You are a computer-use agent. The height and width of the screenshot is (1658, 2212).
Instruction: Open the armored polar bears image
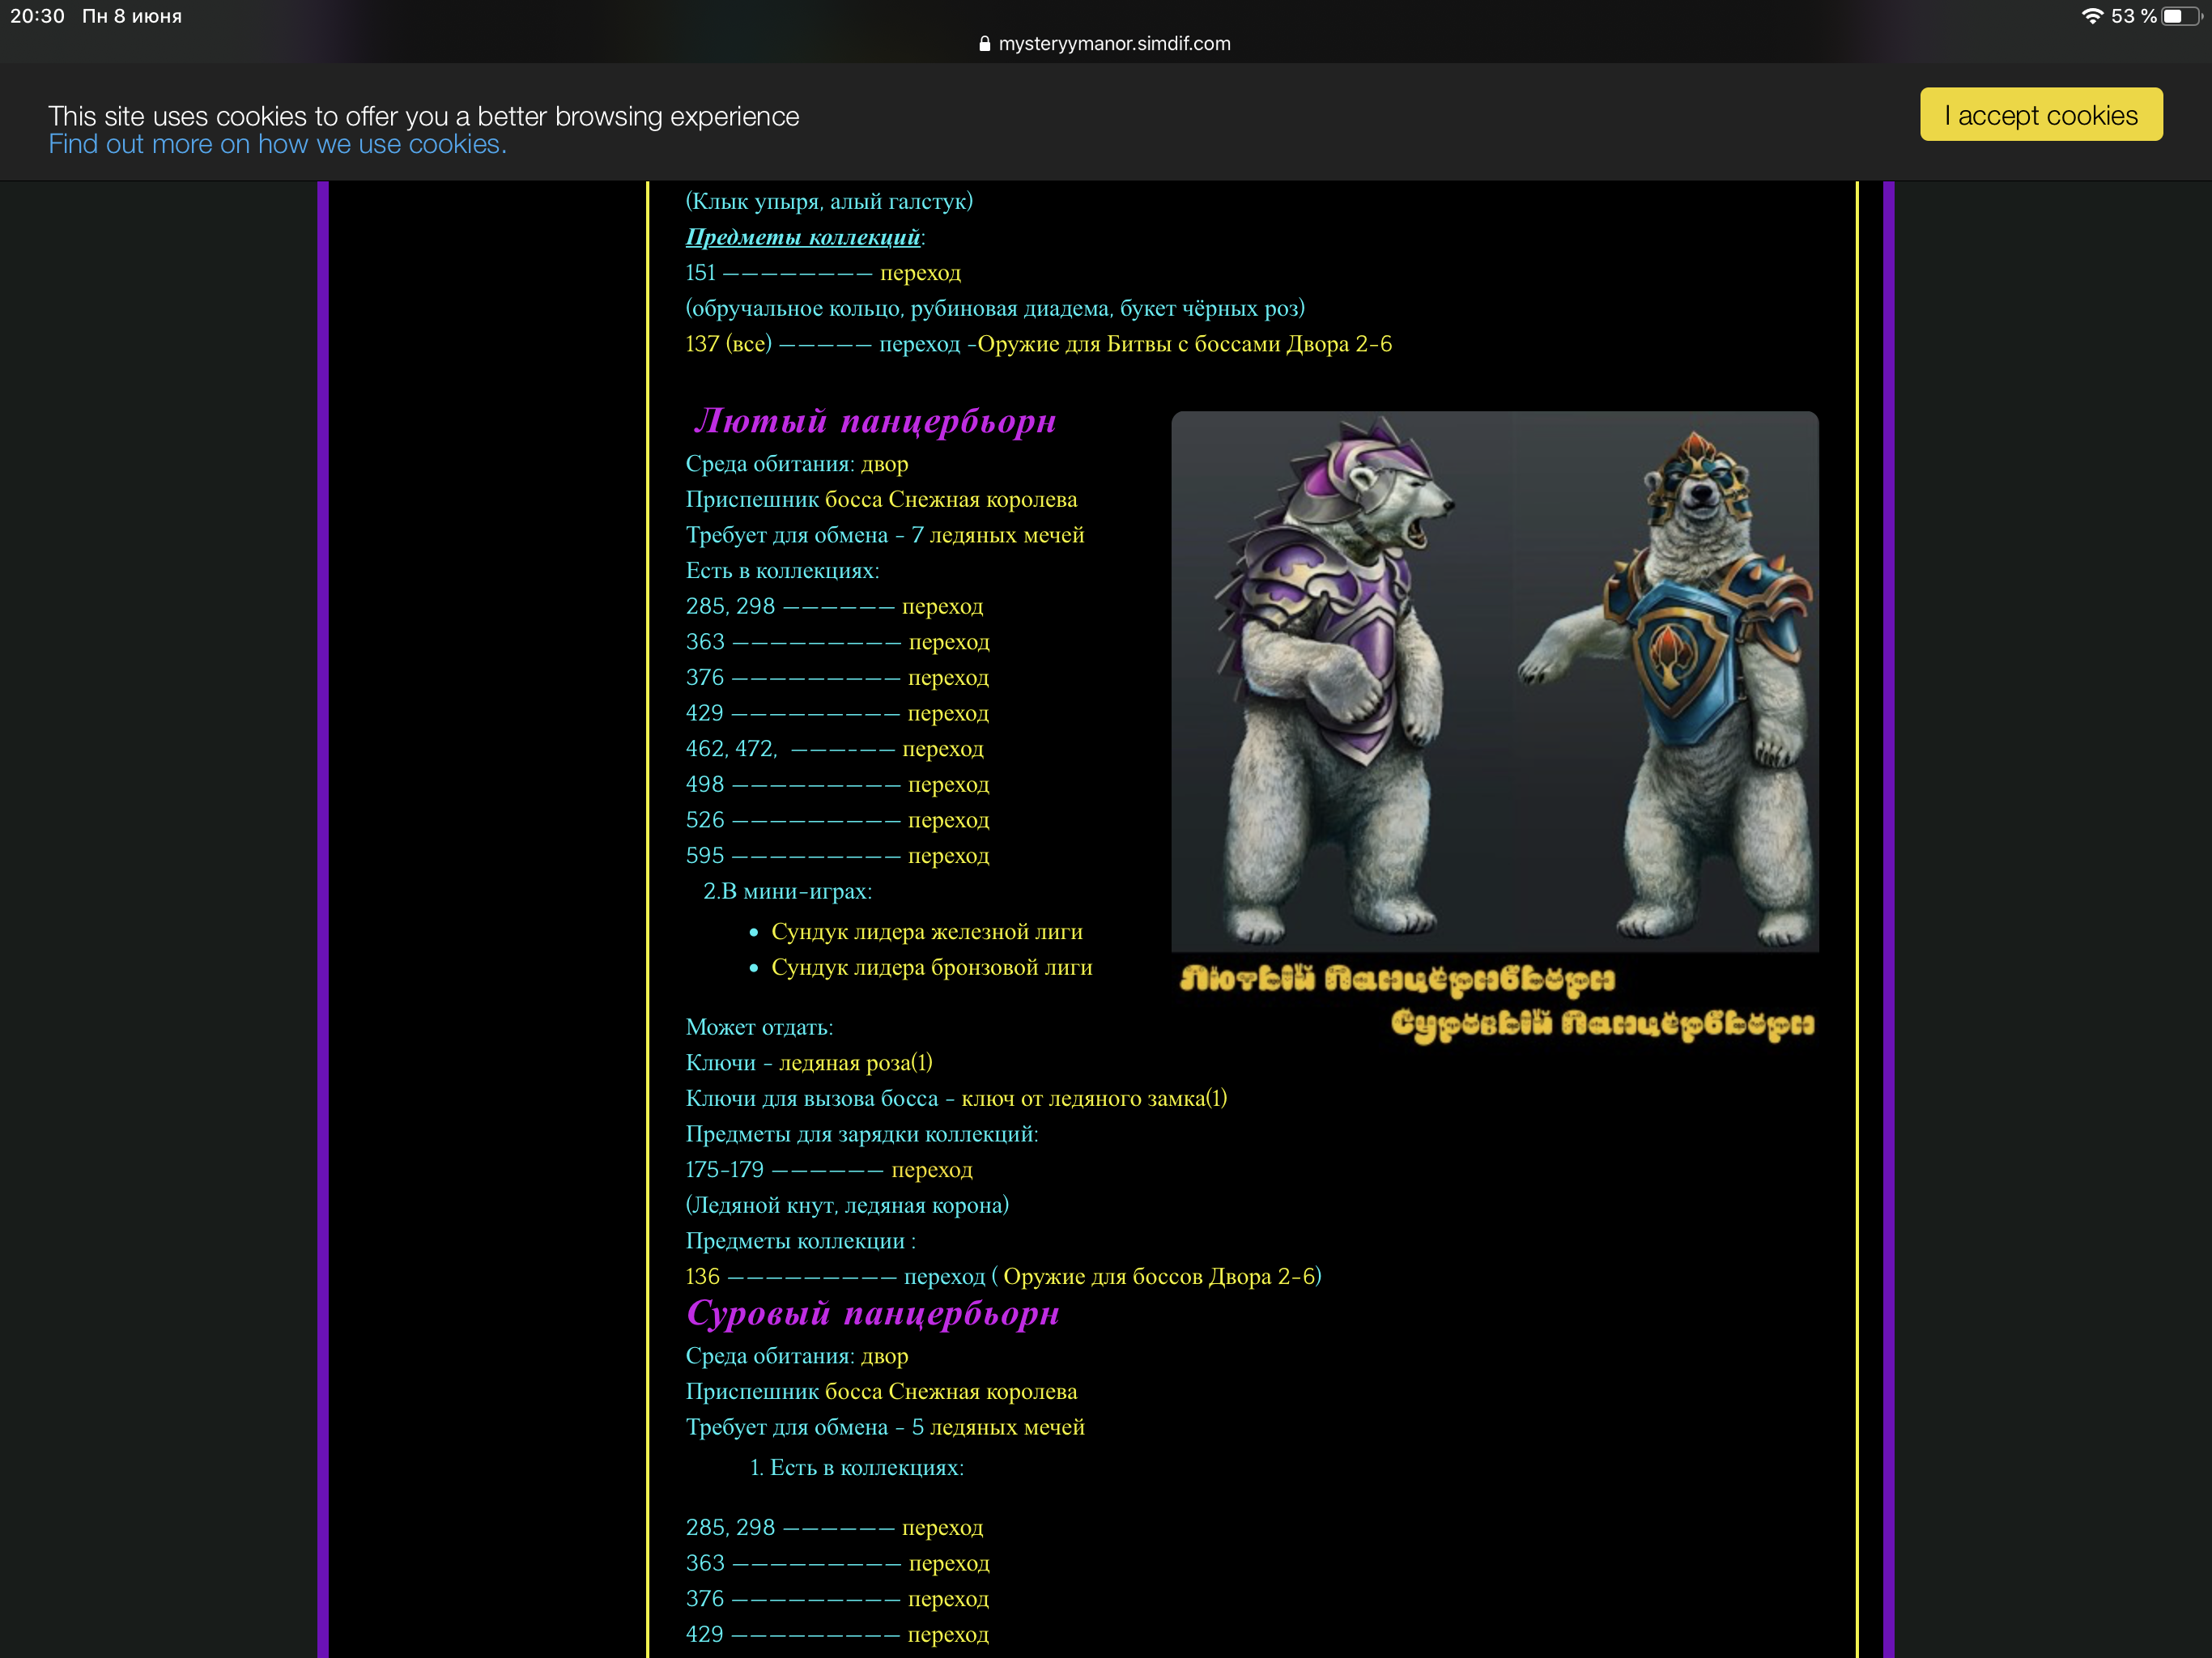click(x=1495, y=681)
